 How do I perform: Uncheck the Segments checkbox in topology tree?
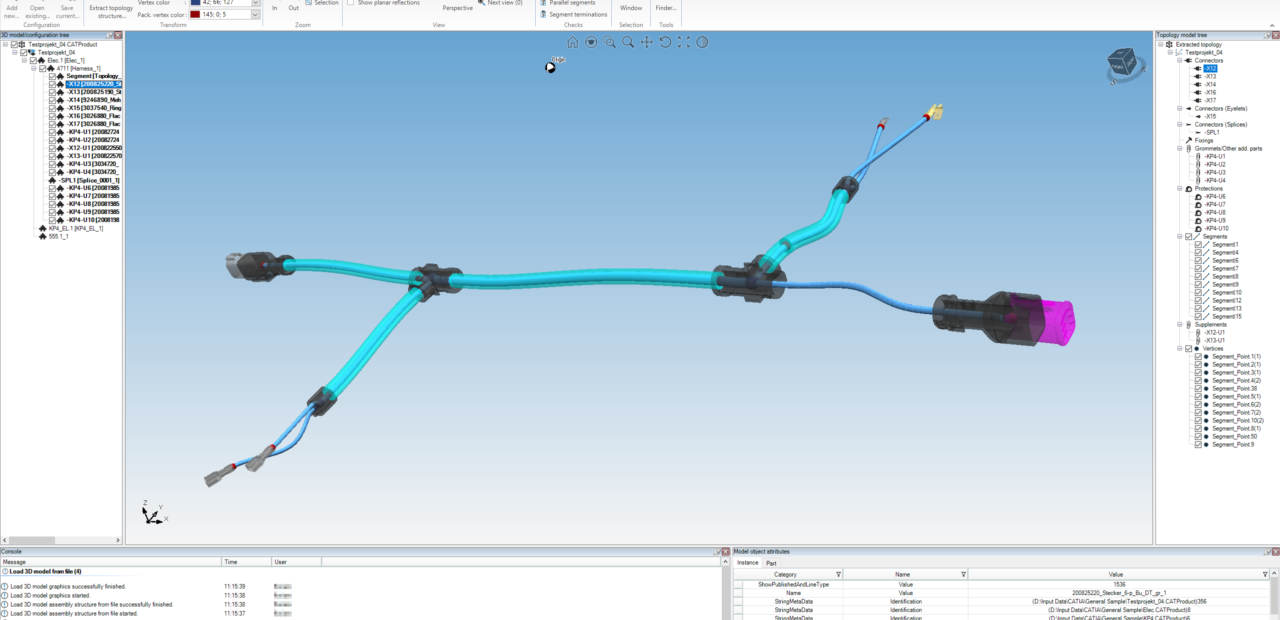click(1189, 237)
